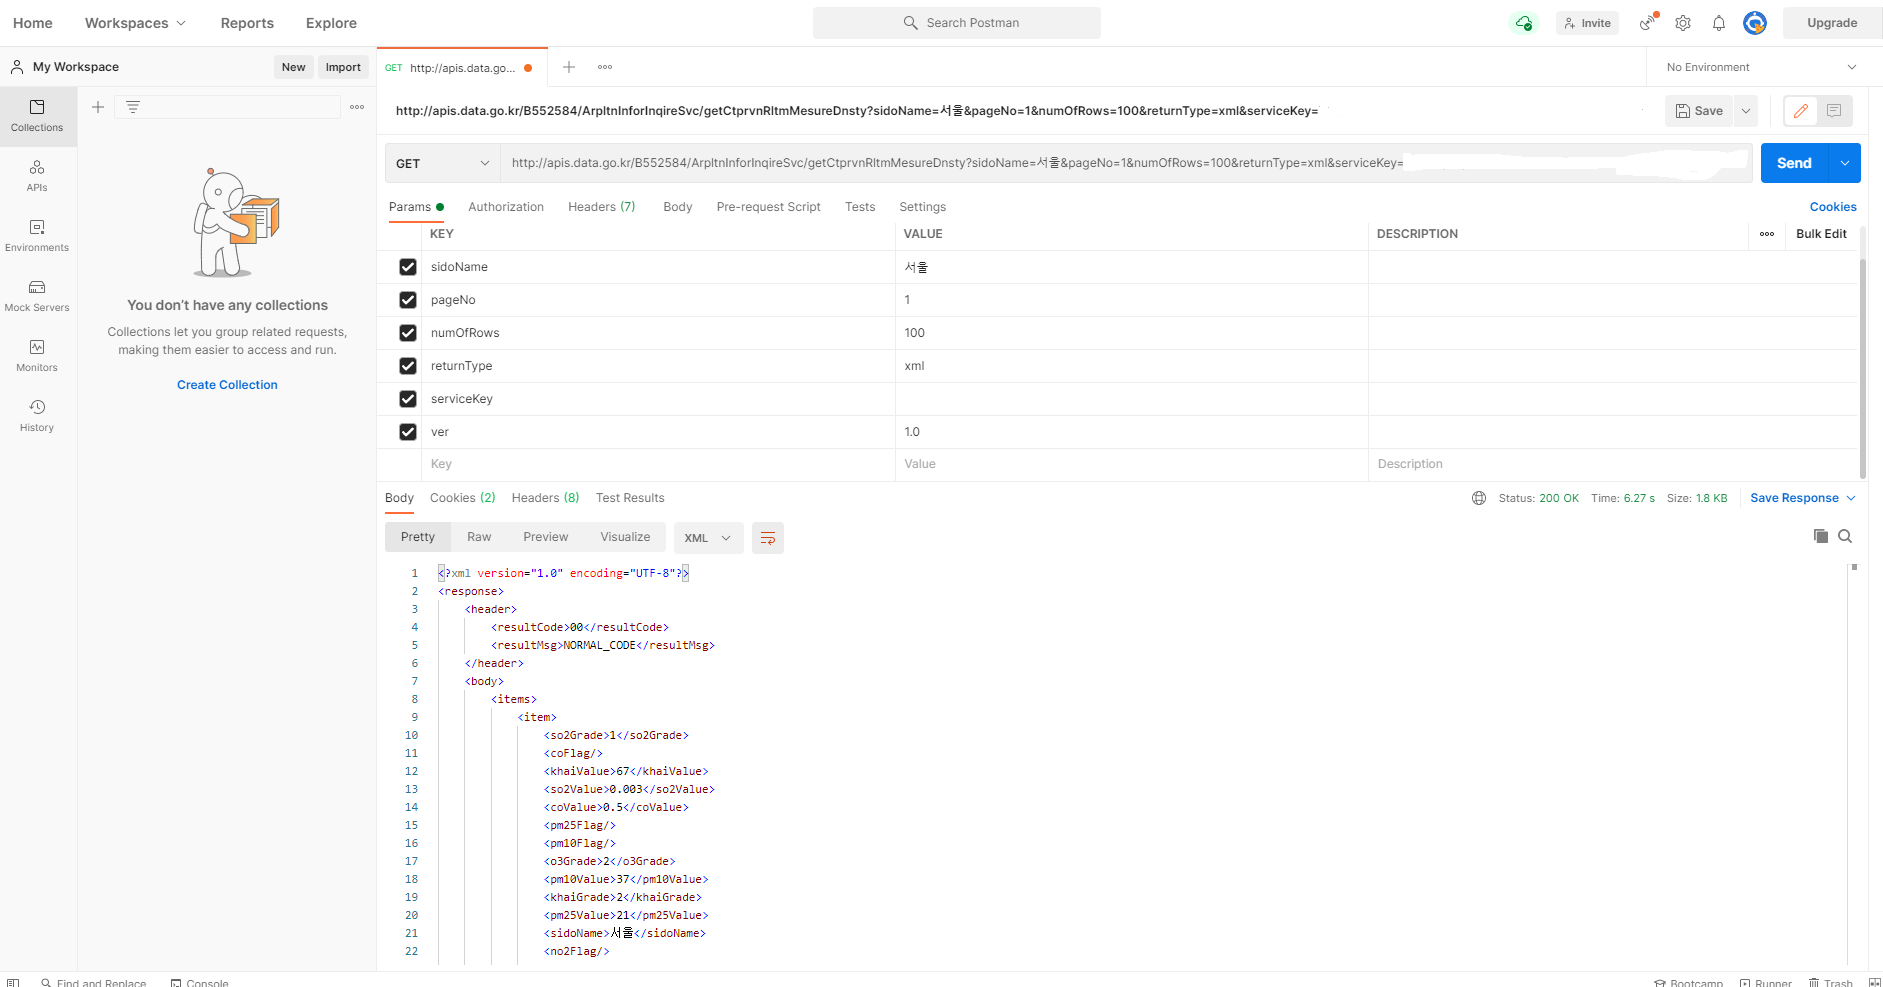Switch response view to Raw
This screenshot has height=987, width=1883.
[479, 537]
